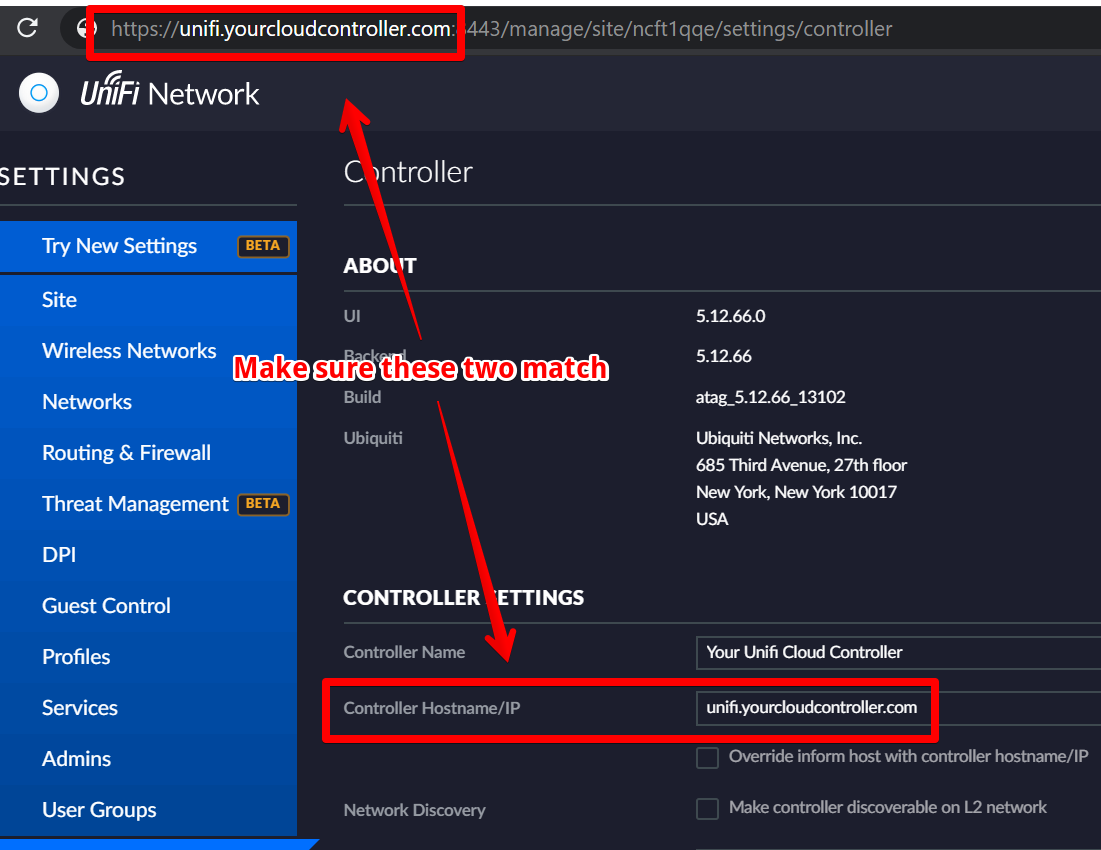
Task: Open Profiles settings section
Action: click(x=76, y=657)
